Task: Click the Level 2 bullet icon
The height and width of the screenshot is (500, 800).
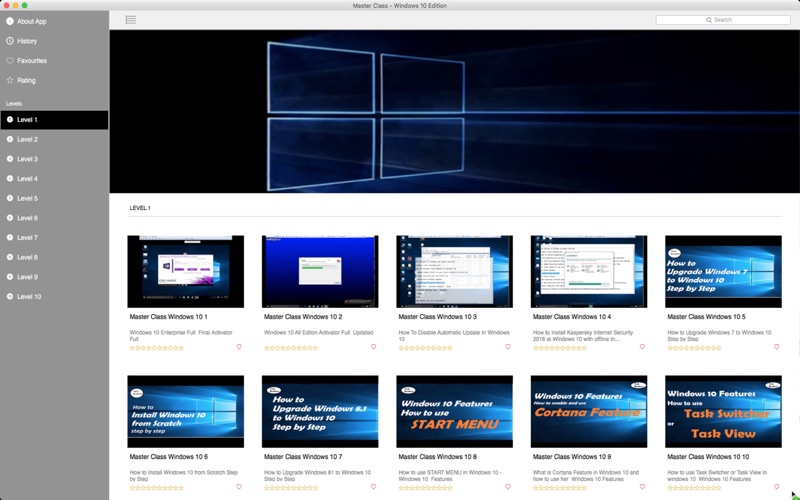Action: coord(10,139)
